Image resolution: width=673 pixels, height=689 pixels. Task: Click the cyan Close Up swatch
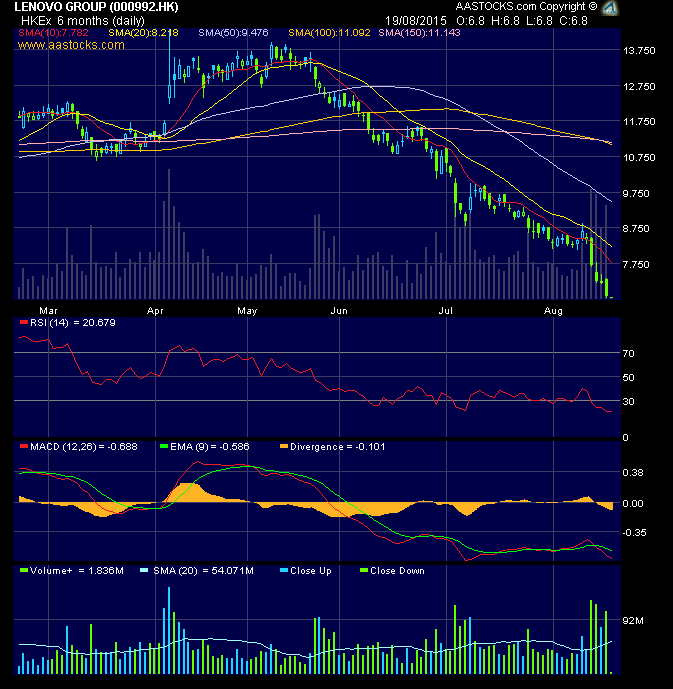point(284,570)
